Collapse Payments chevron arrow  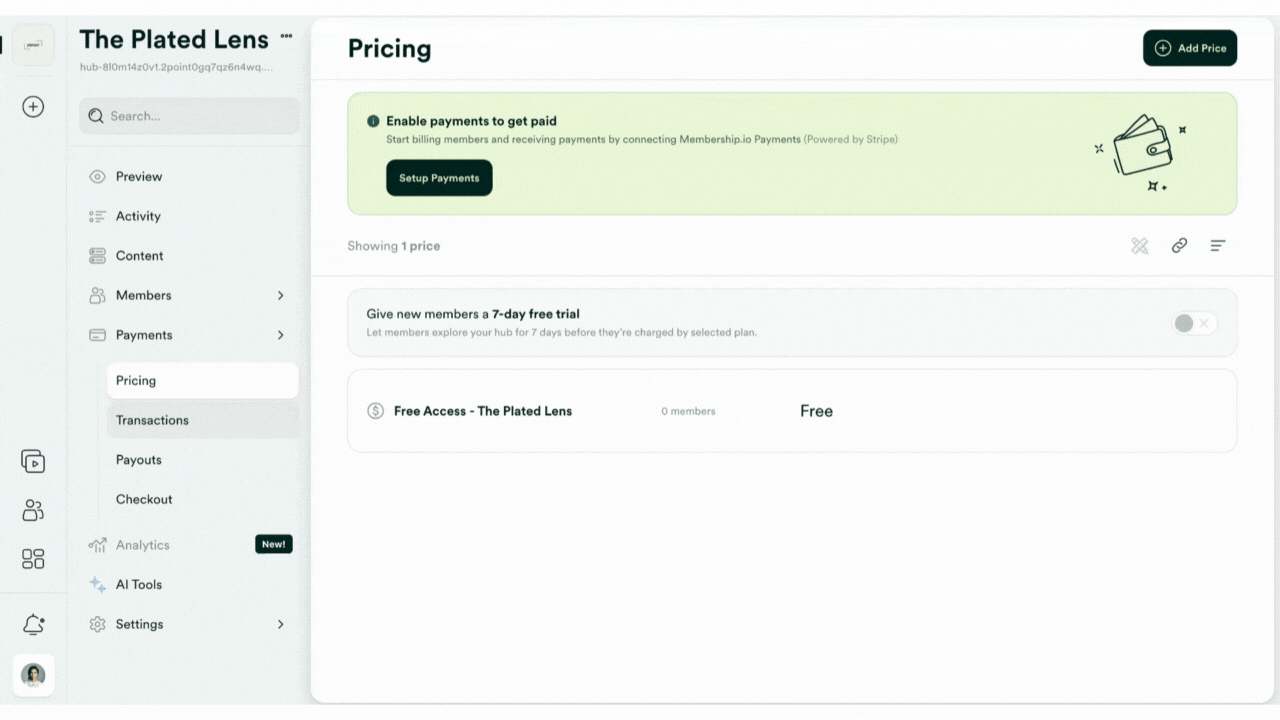pyautogui.click(x=280, y=335)
